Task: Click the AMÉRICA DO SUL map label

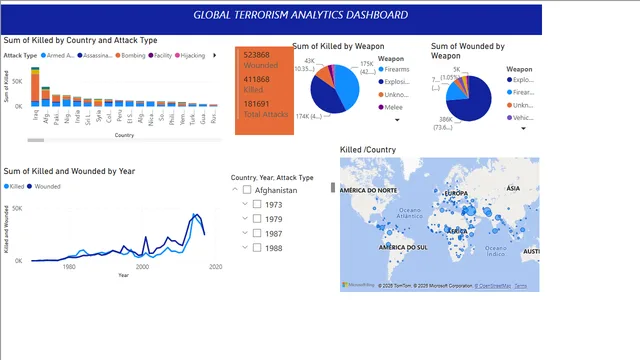Action: [x=403, y=247]
